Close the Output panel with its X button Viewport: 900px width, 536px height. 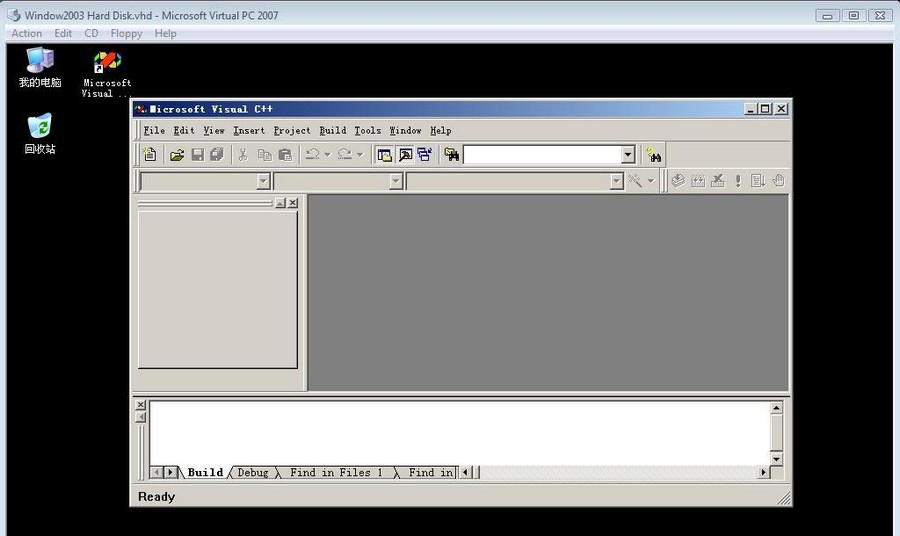(x=141, y=405)
